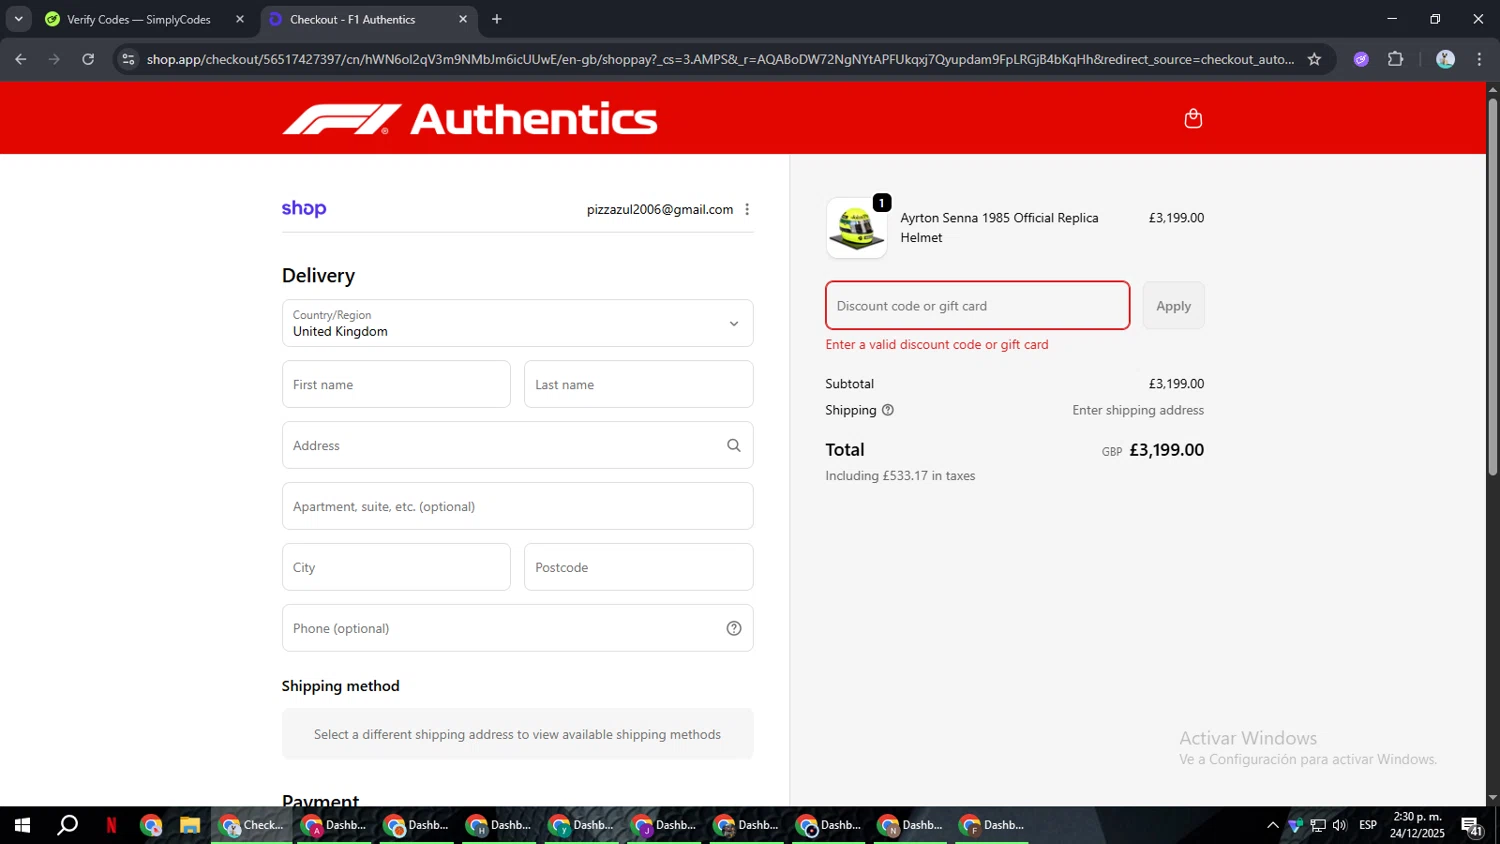
Task: Click the browser address bar URL
Action: (x=720, y=59)
